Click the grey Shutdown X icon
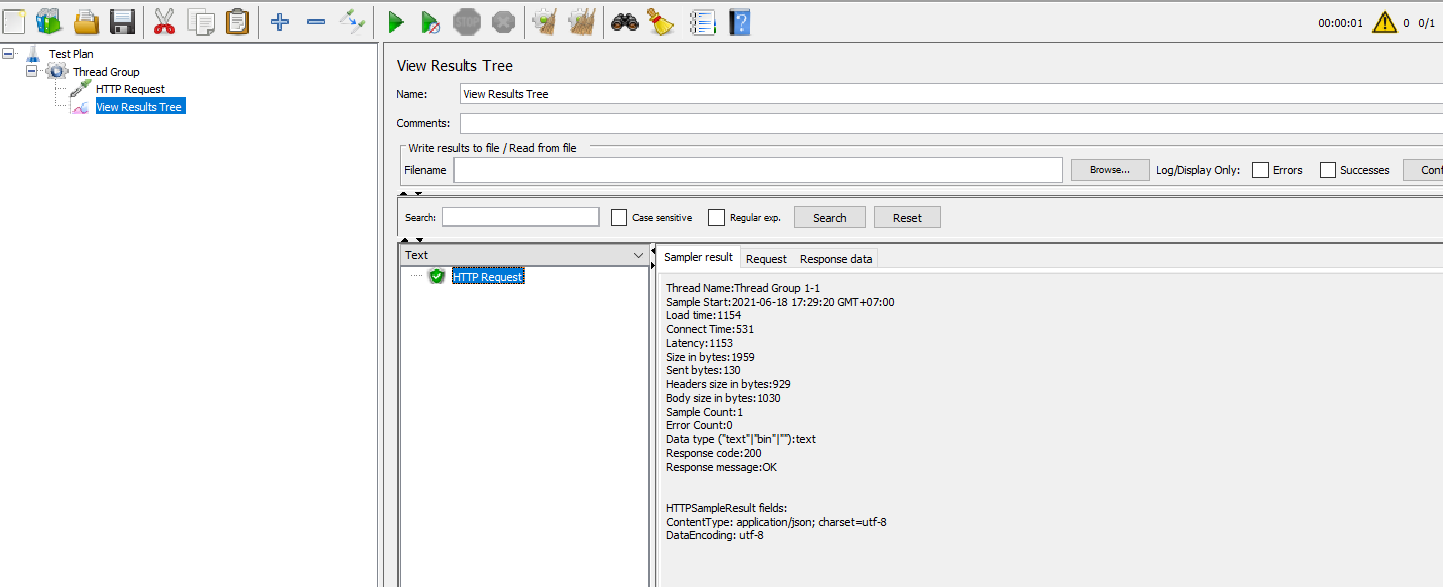1443x587 pixels. pyautogui.click(x=503, y=21)
